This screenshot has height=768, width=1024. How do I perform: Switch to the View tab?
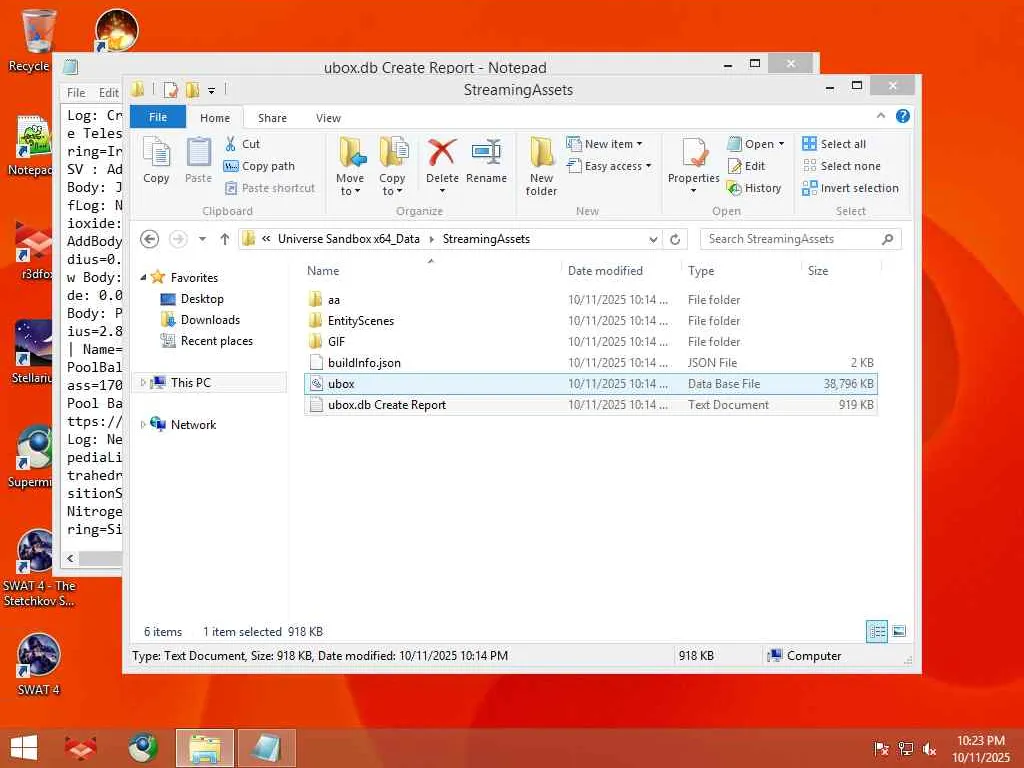click(328, 118)
